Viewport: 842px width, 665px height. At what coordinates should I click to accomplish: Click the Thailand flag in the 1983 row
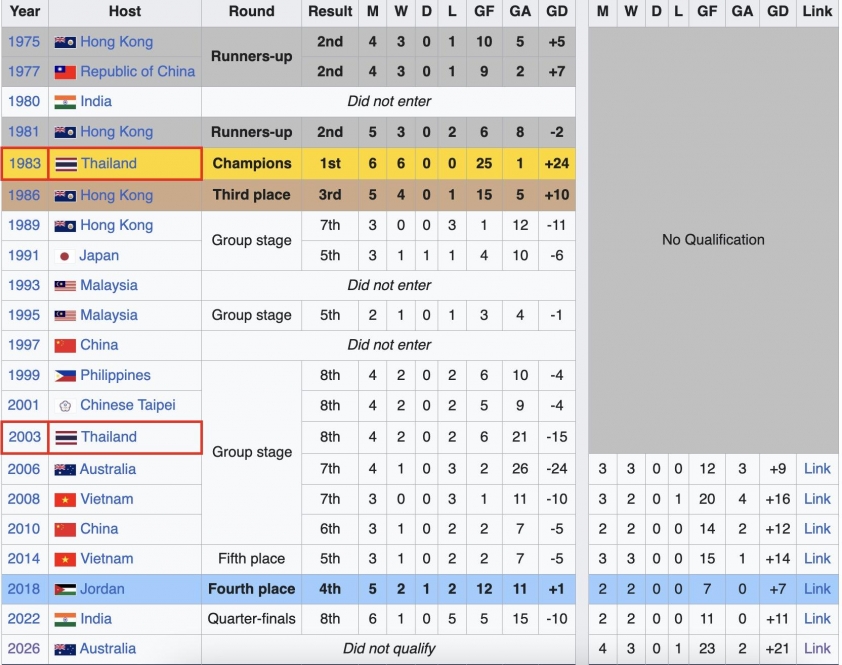(x=66, y=164)
